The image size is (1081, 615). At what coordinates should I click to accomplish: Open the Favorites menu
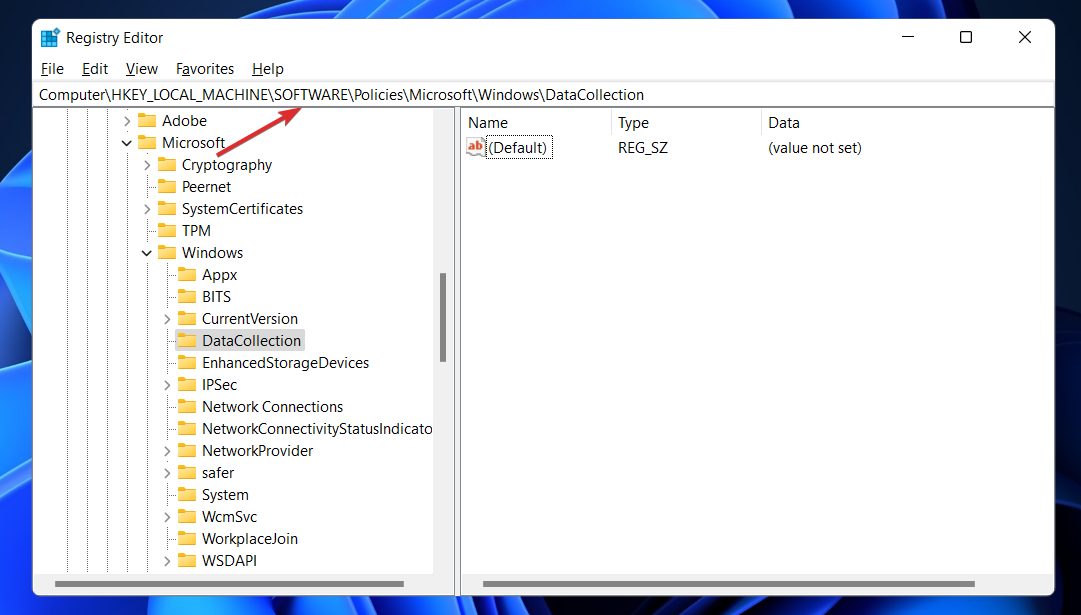[205, 69]
